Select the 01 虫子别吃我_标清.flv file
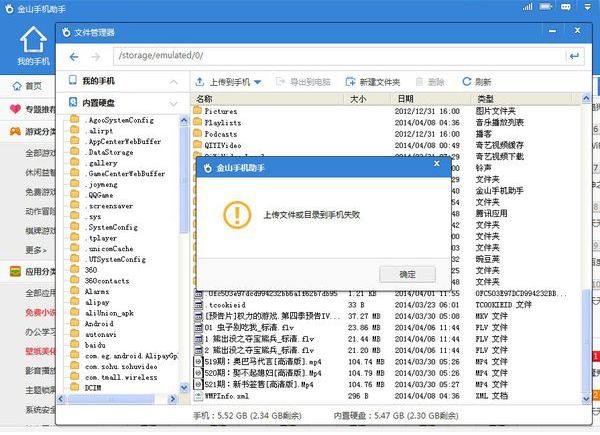Viewport: 600px width, 435px height. point(386,327)
